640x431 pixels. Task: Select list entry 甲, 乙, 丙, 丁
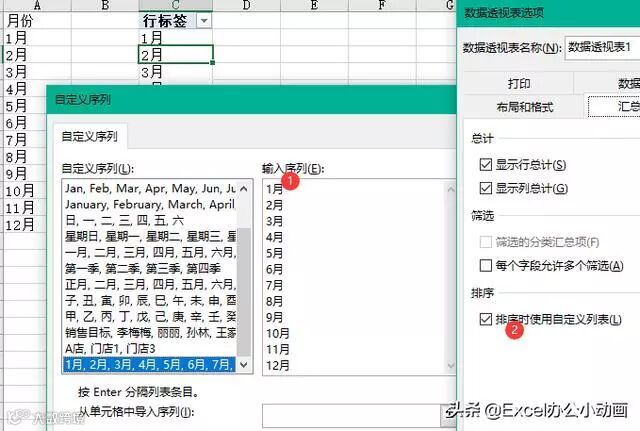(x=150, y=316)
